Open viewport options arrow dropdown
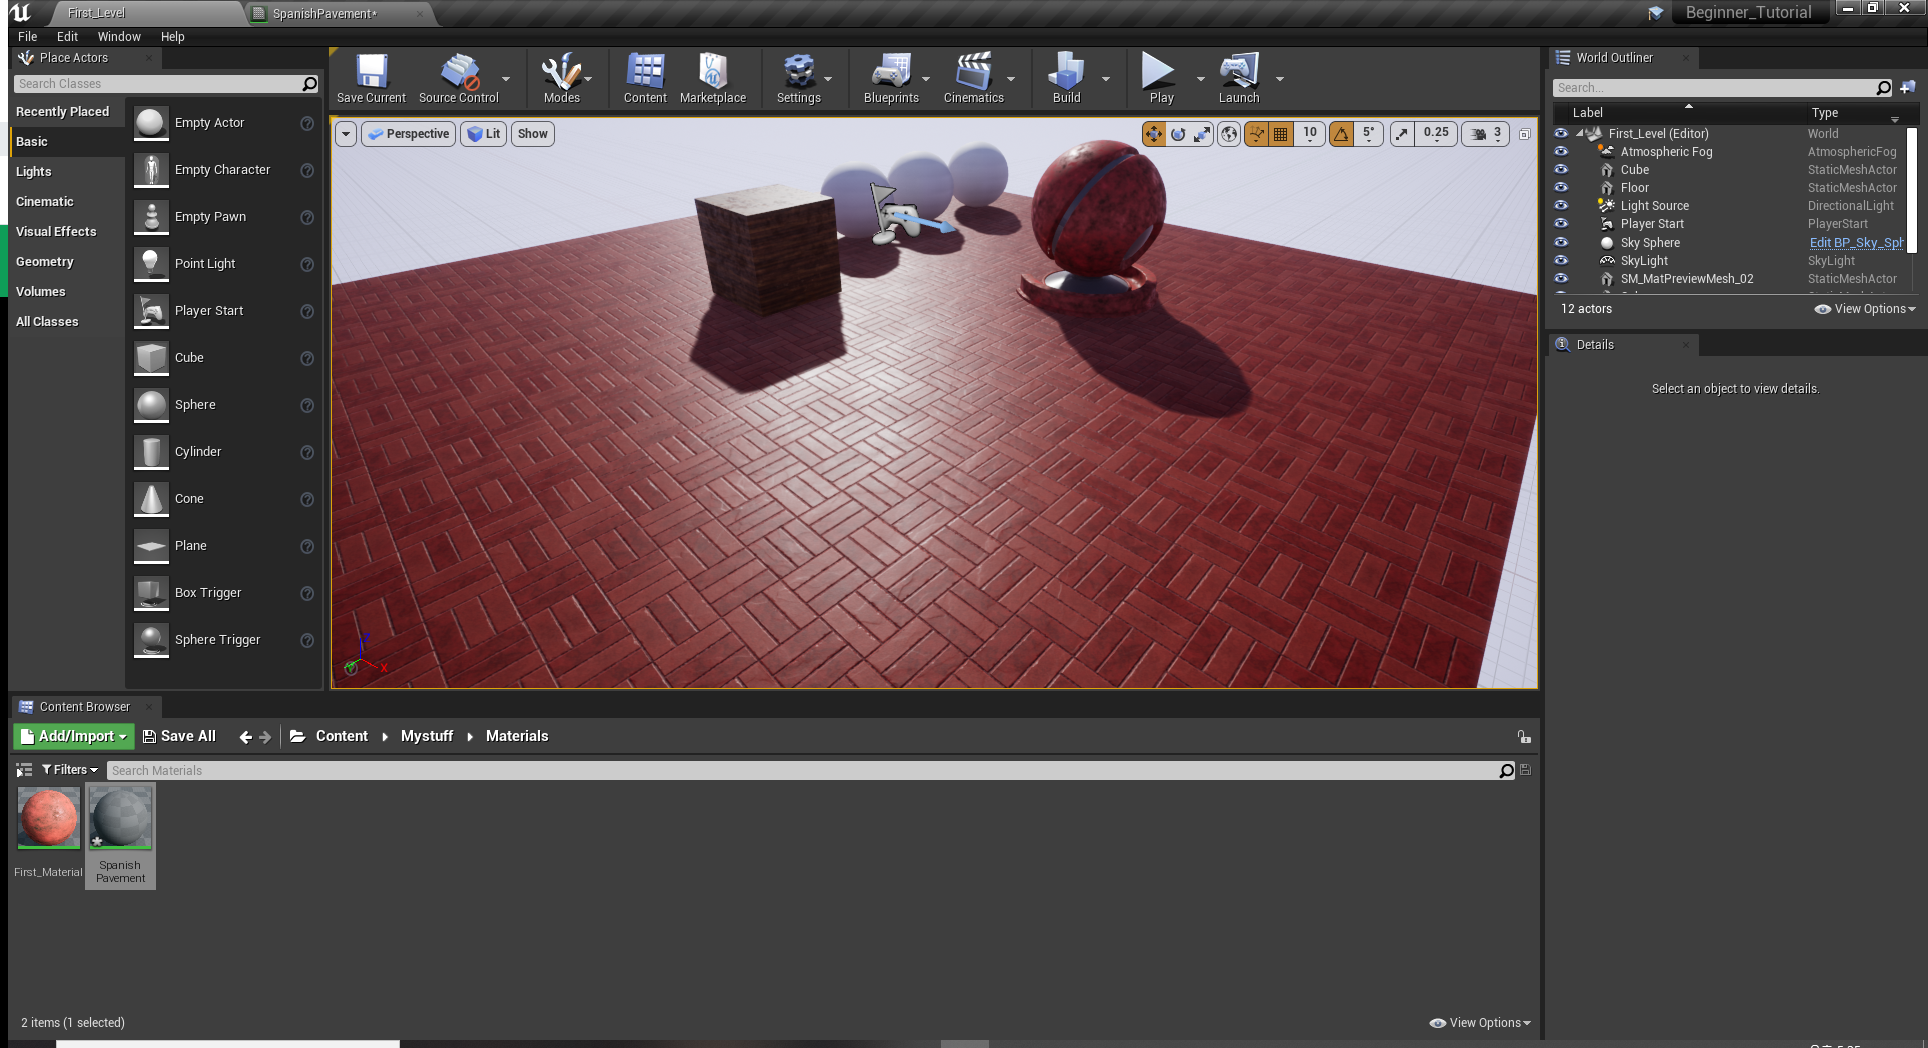The image size is (1928, 1048). 346,134
